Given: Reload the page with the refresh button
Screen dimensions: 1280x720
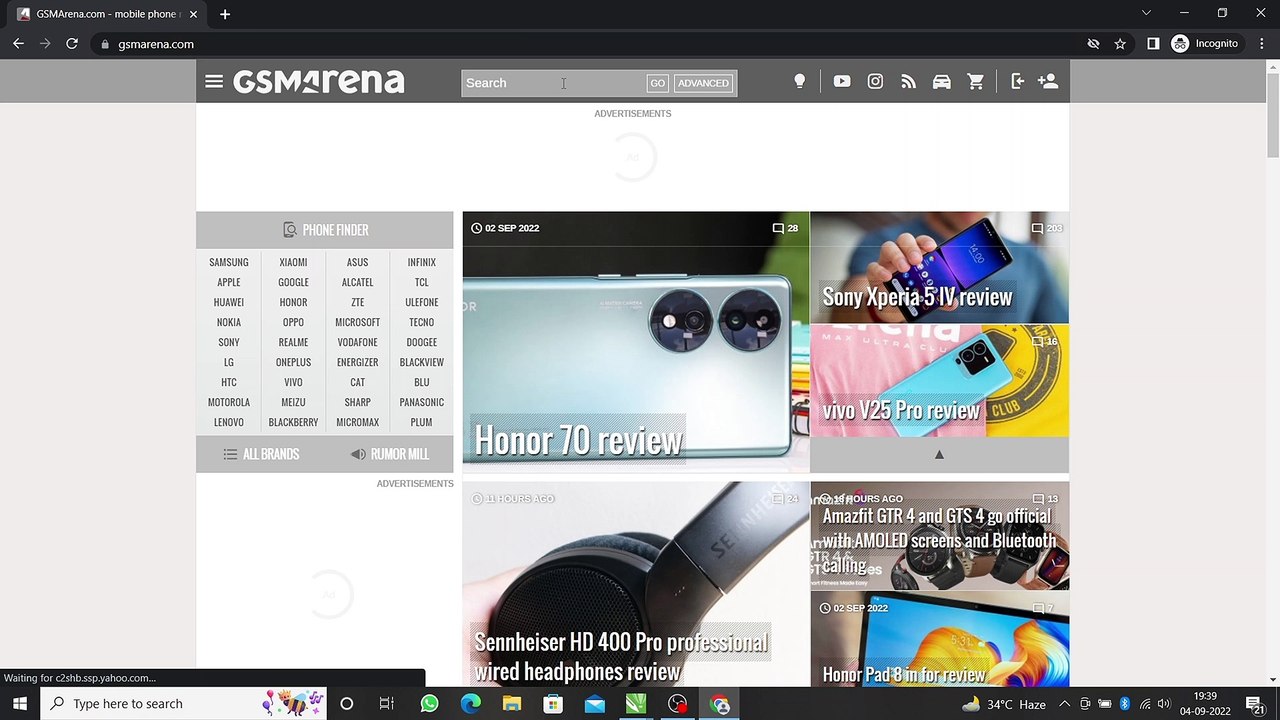Looking at the screenshot, I should 72,44.
